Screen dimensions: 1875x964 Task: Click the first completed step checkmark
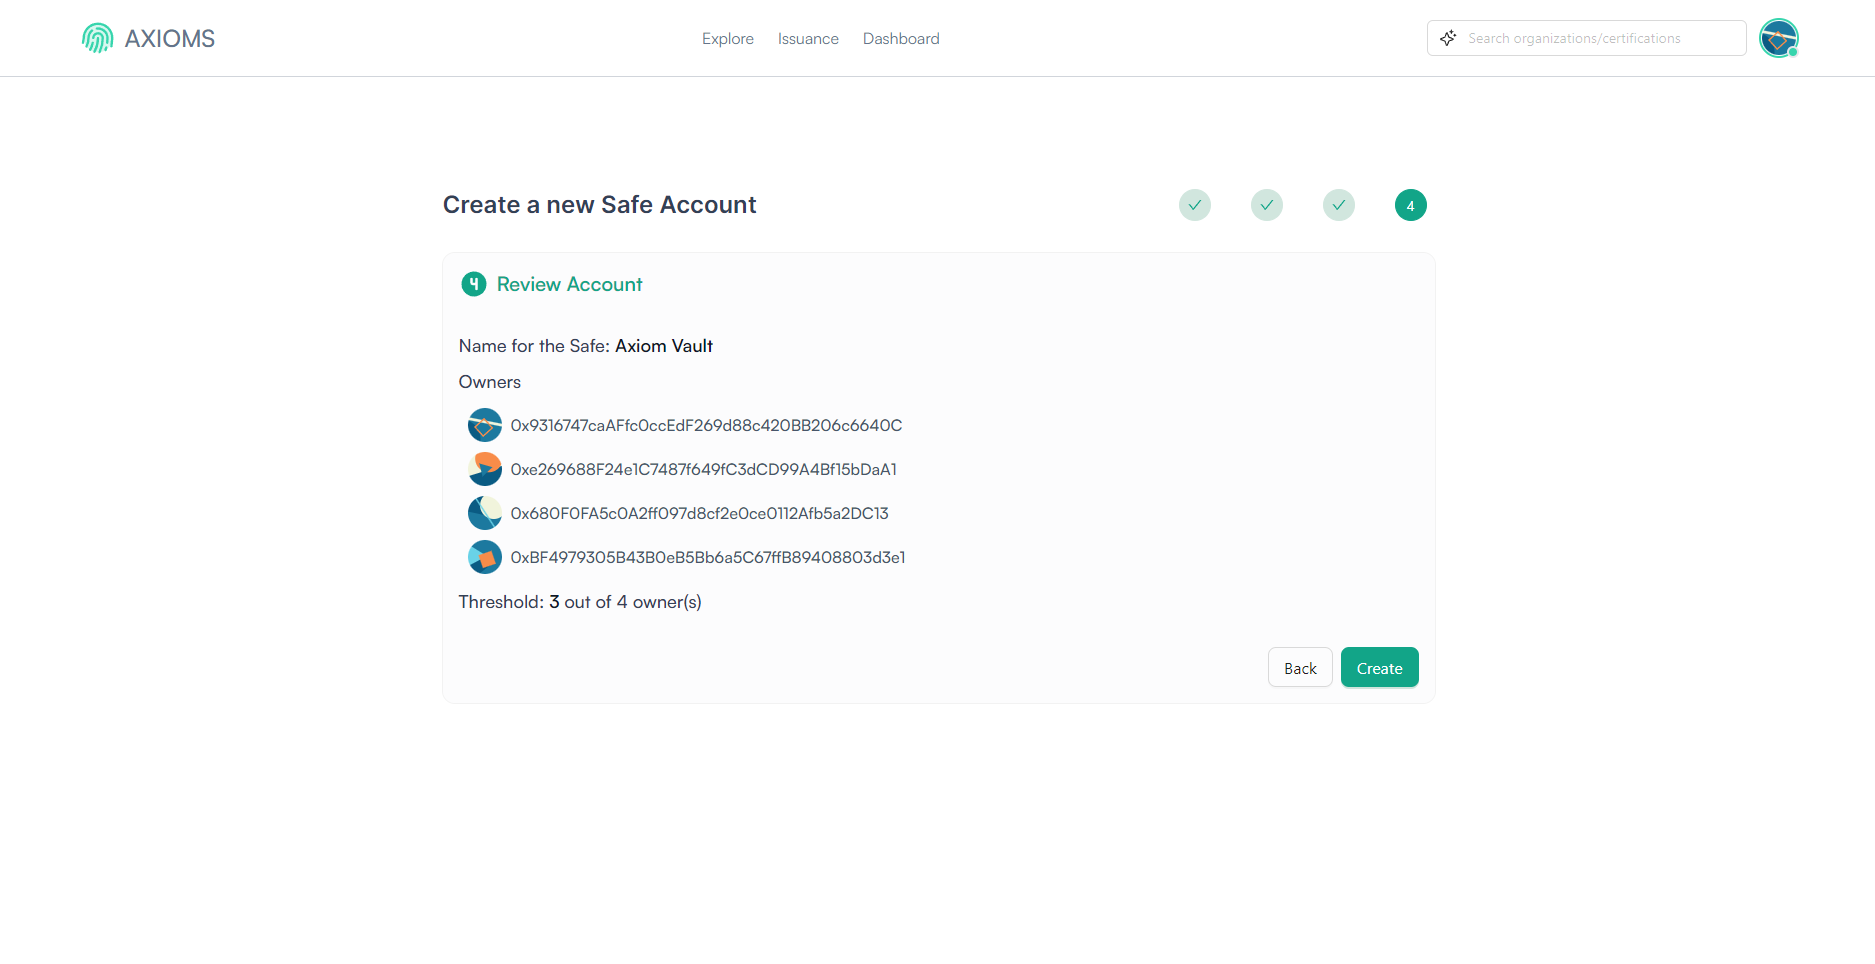(x=1194, y=205)
